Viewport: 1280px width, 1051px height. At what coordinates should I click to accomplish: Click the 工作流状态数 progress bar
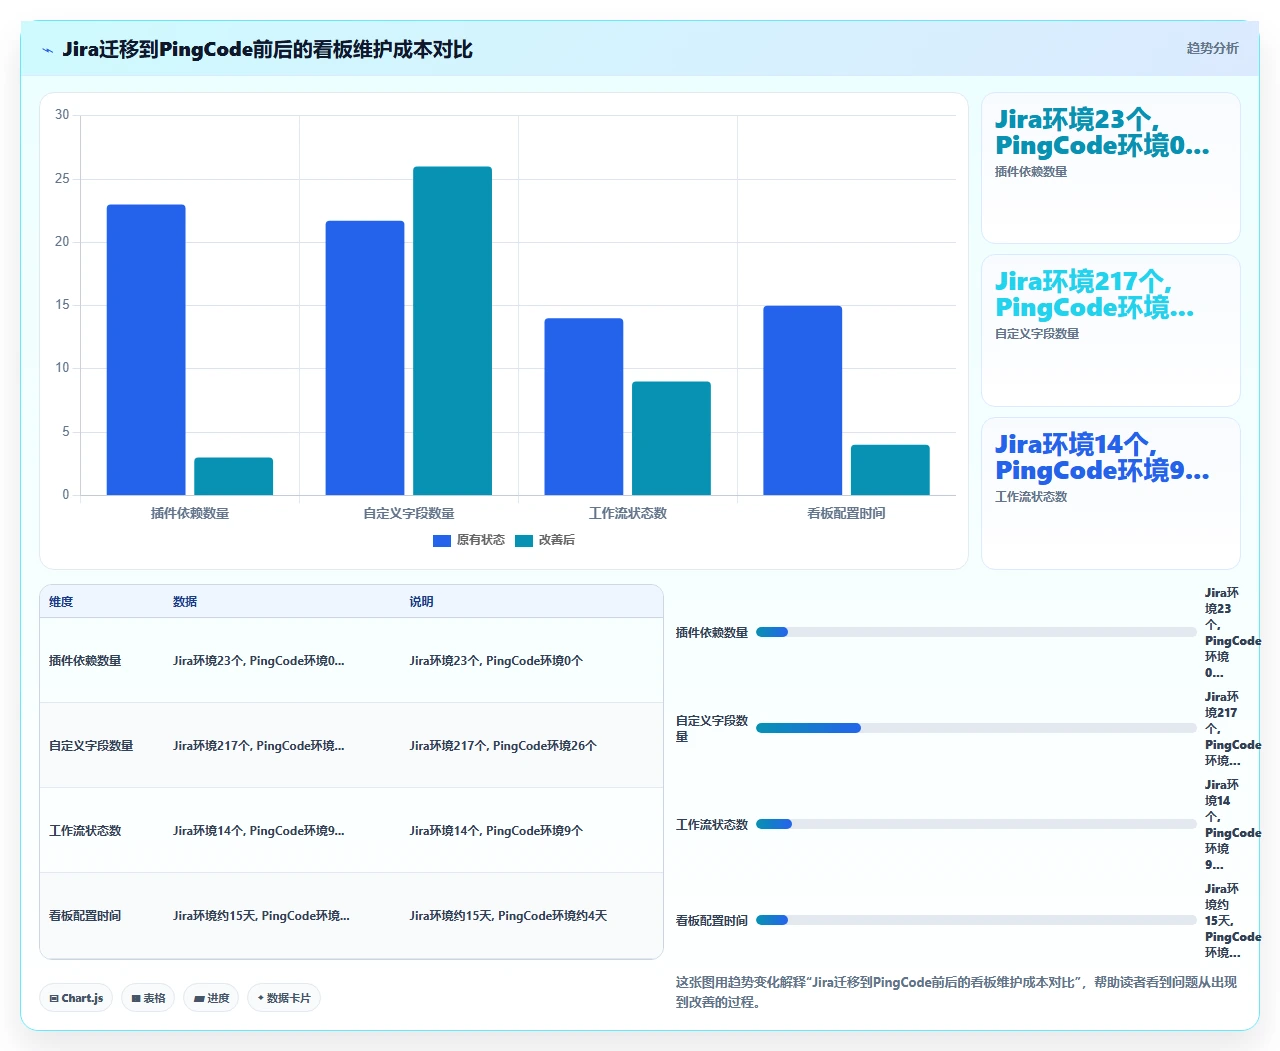tap(976, 824)
